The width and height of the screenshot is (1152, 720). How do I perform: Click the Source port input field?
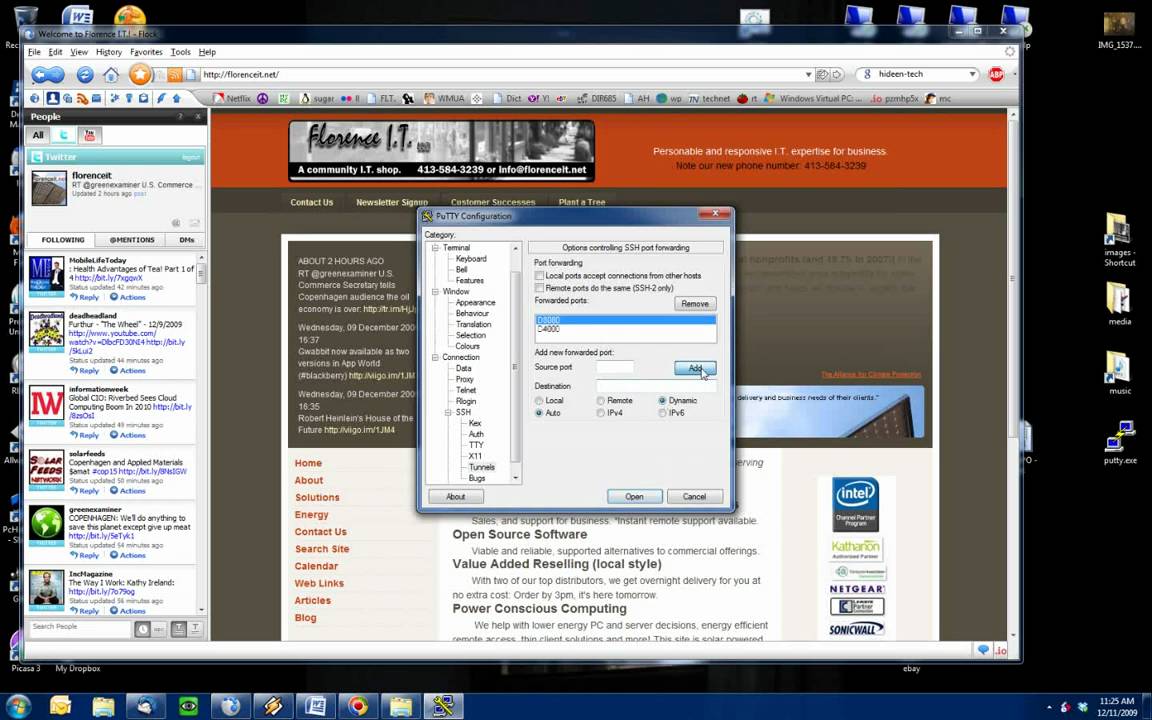point(615,367)
